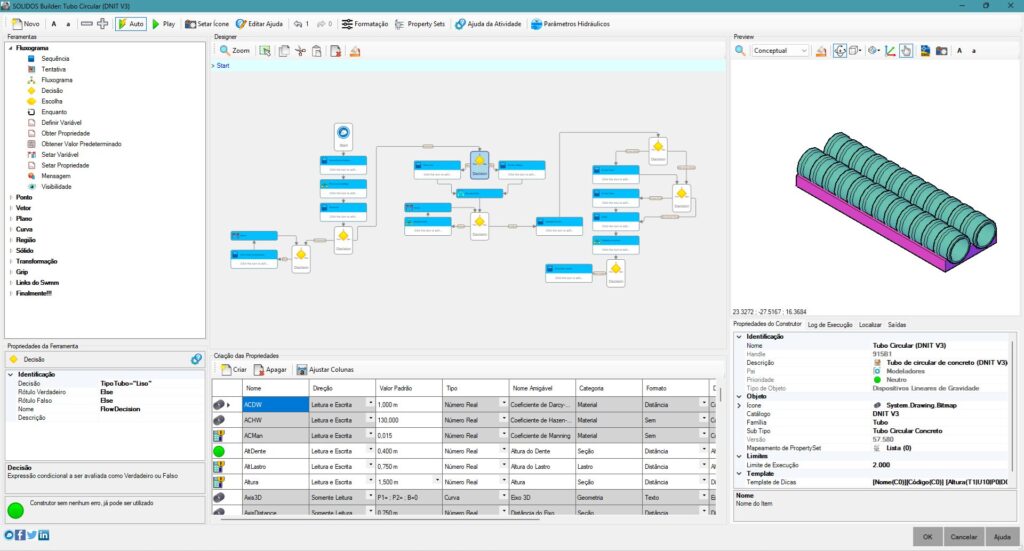Screen dimensions: 1024x551
Task: Click the minus collapse icon in the top toolbar
Action: pyautogui.click(x=86, y=24)
